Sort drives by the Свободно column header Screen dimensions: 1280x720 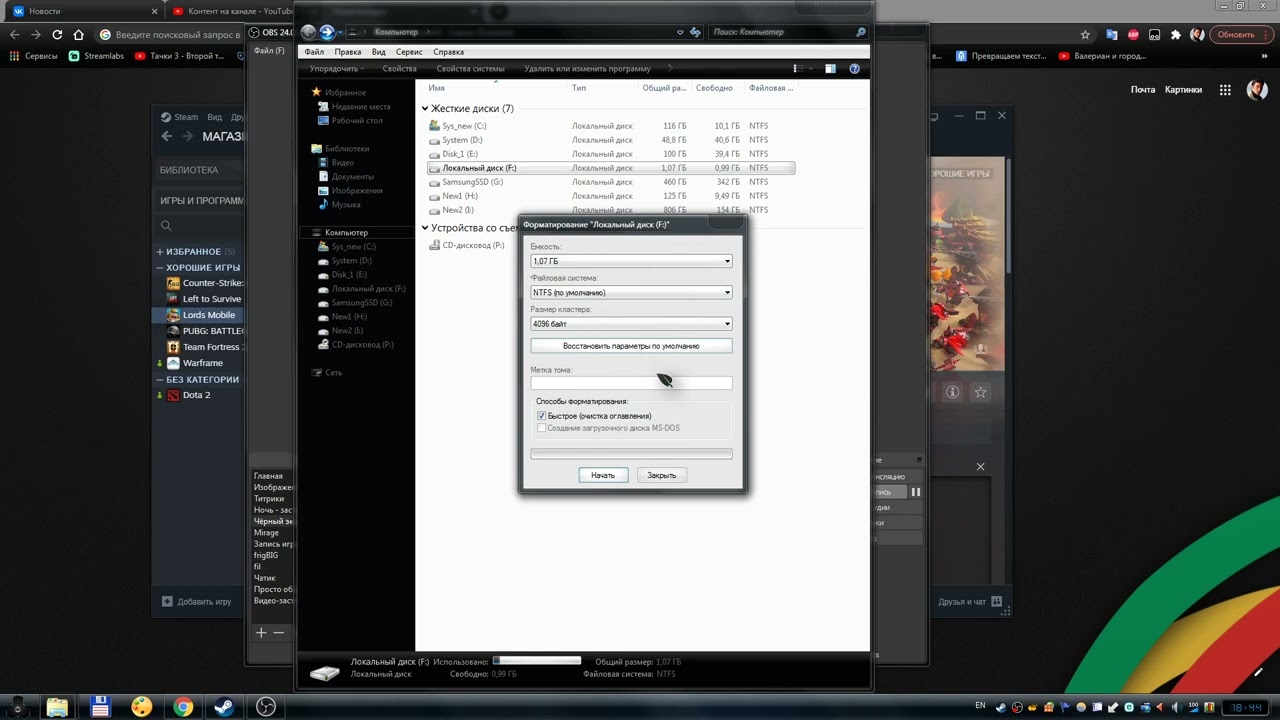714,88
